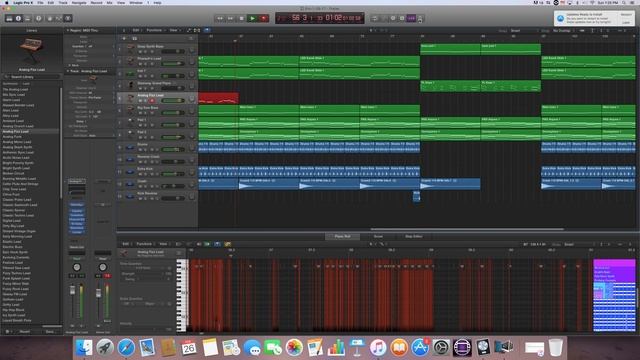This screenshot has height=360, width=640.
Task: Stop playback with the Stop button
Action: pos(242,18)
